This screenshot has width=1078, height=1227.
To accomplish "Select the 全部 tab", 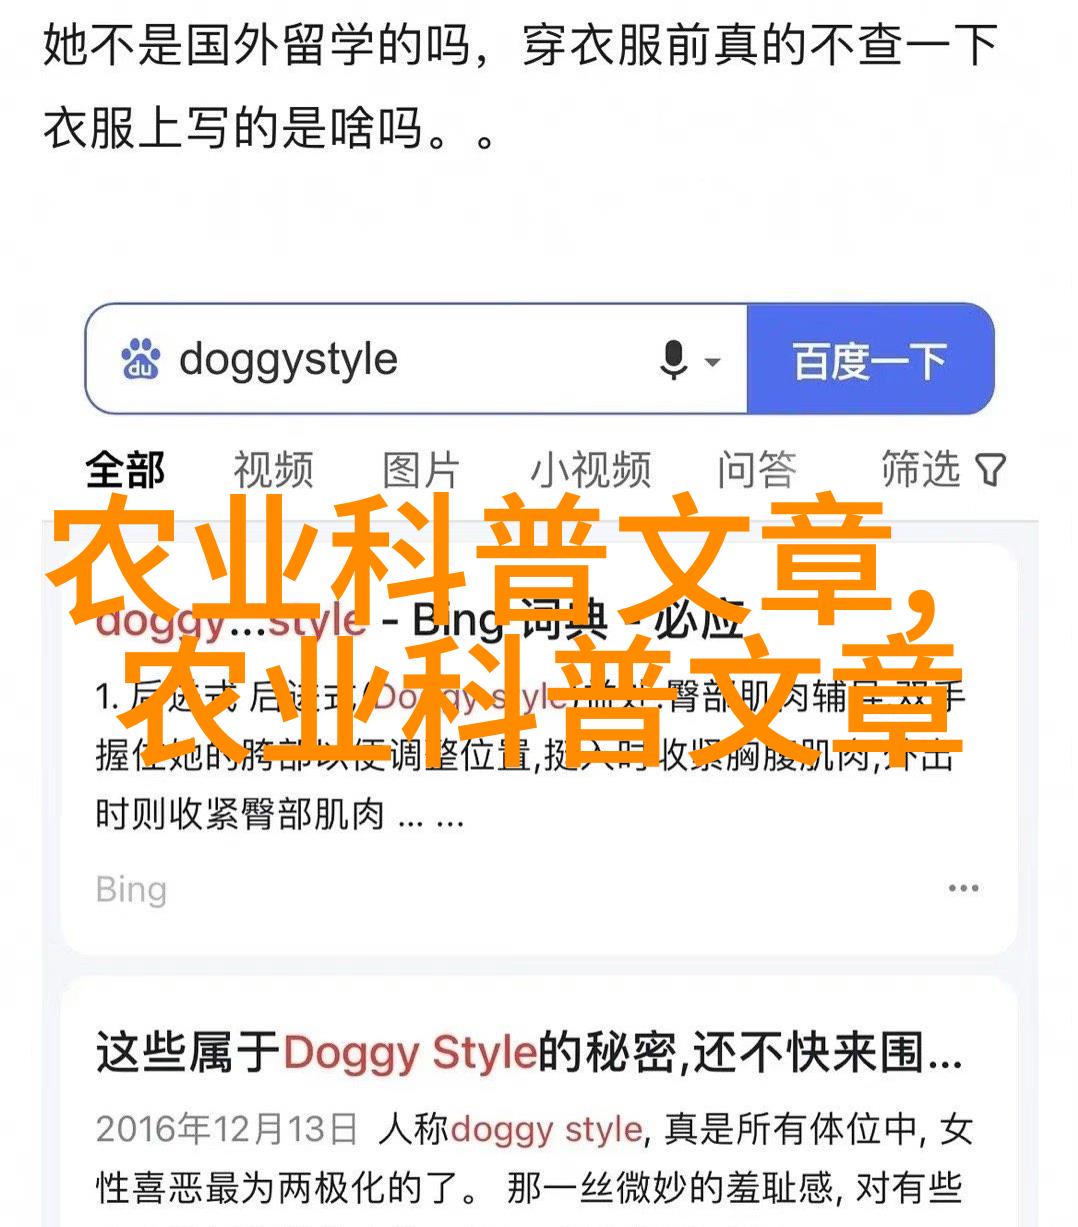I will [125, 469].
